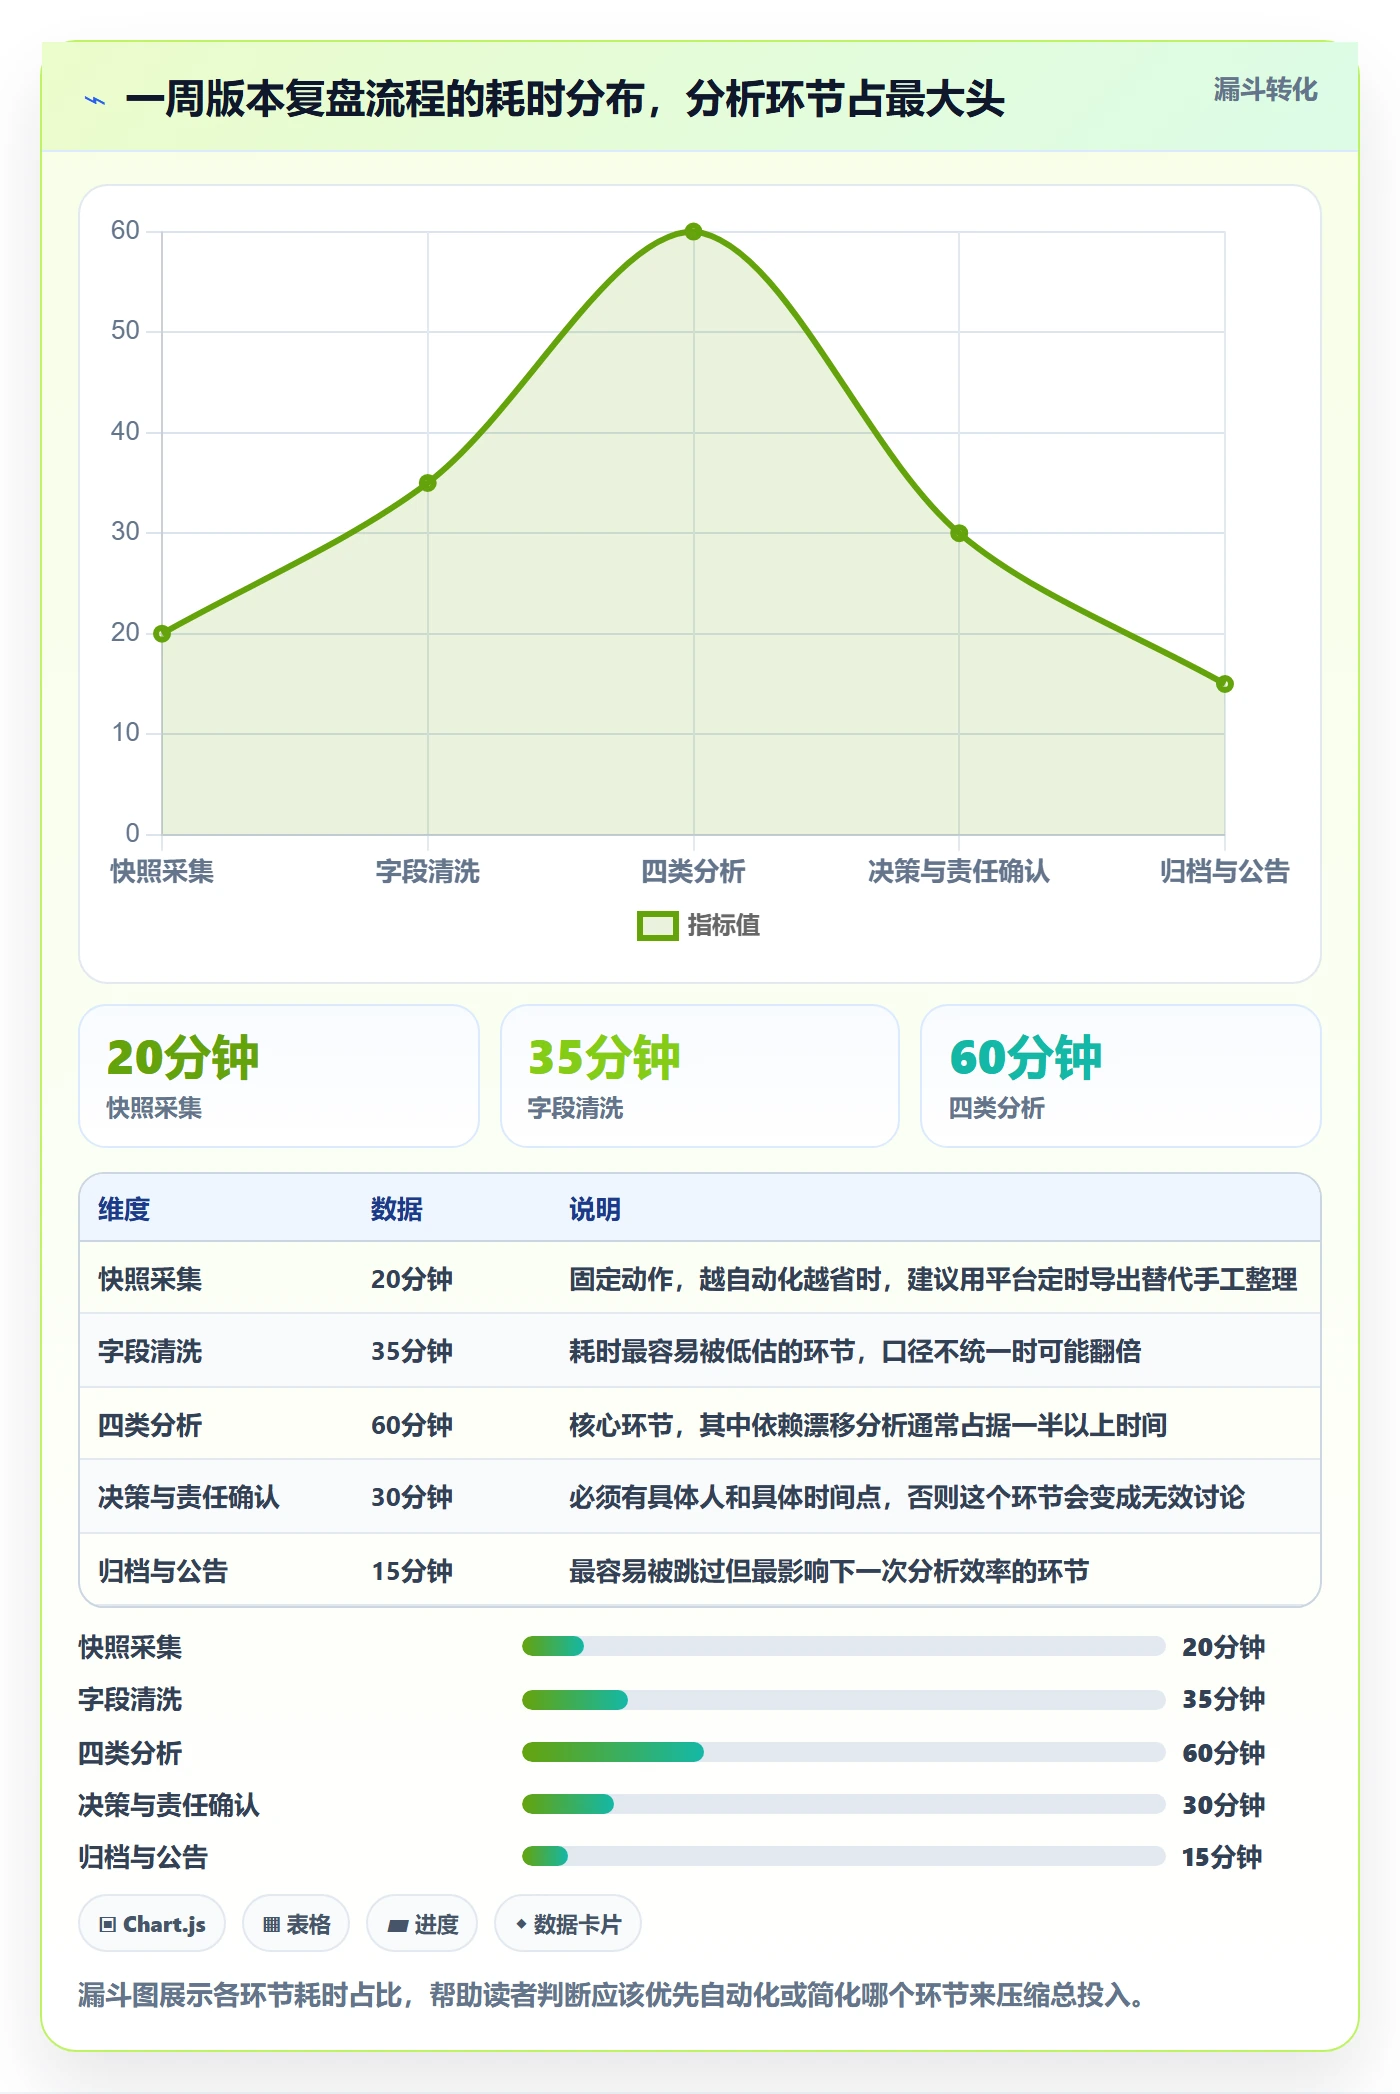Click the 四类分析 table row description

coord(868,1425)
